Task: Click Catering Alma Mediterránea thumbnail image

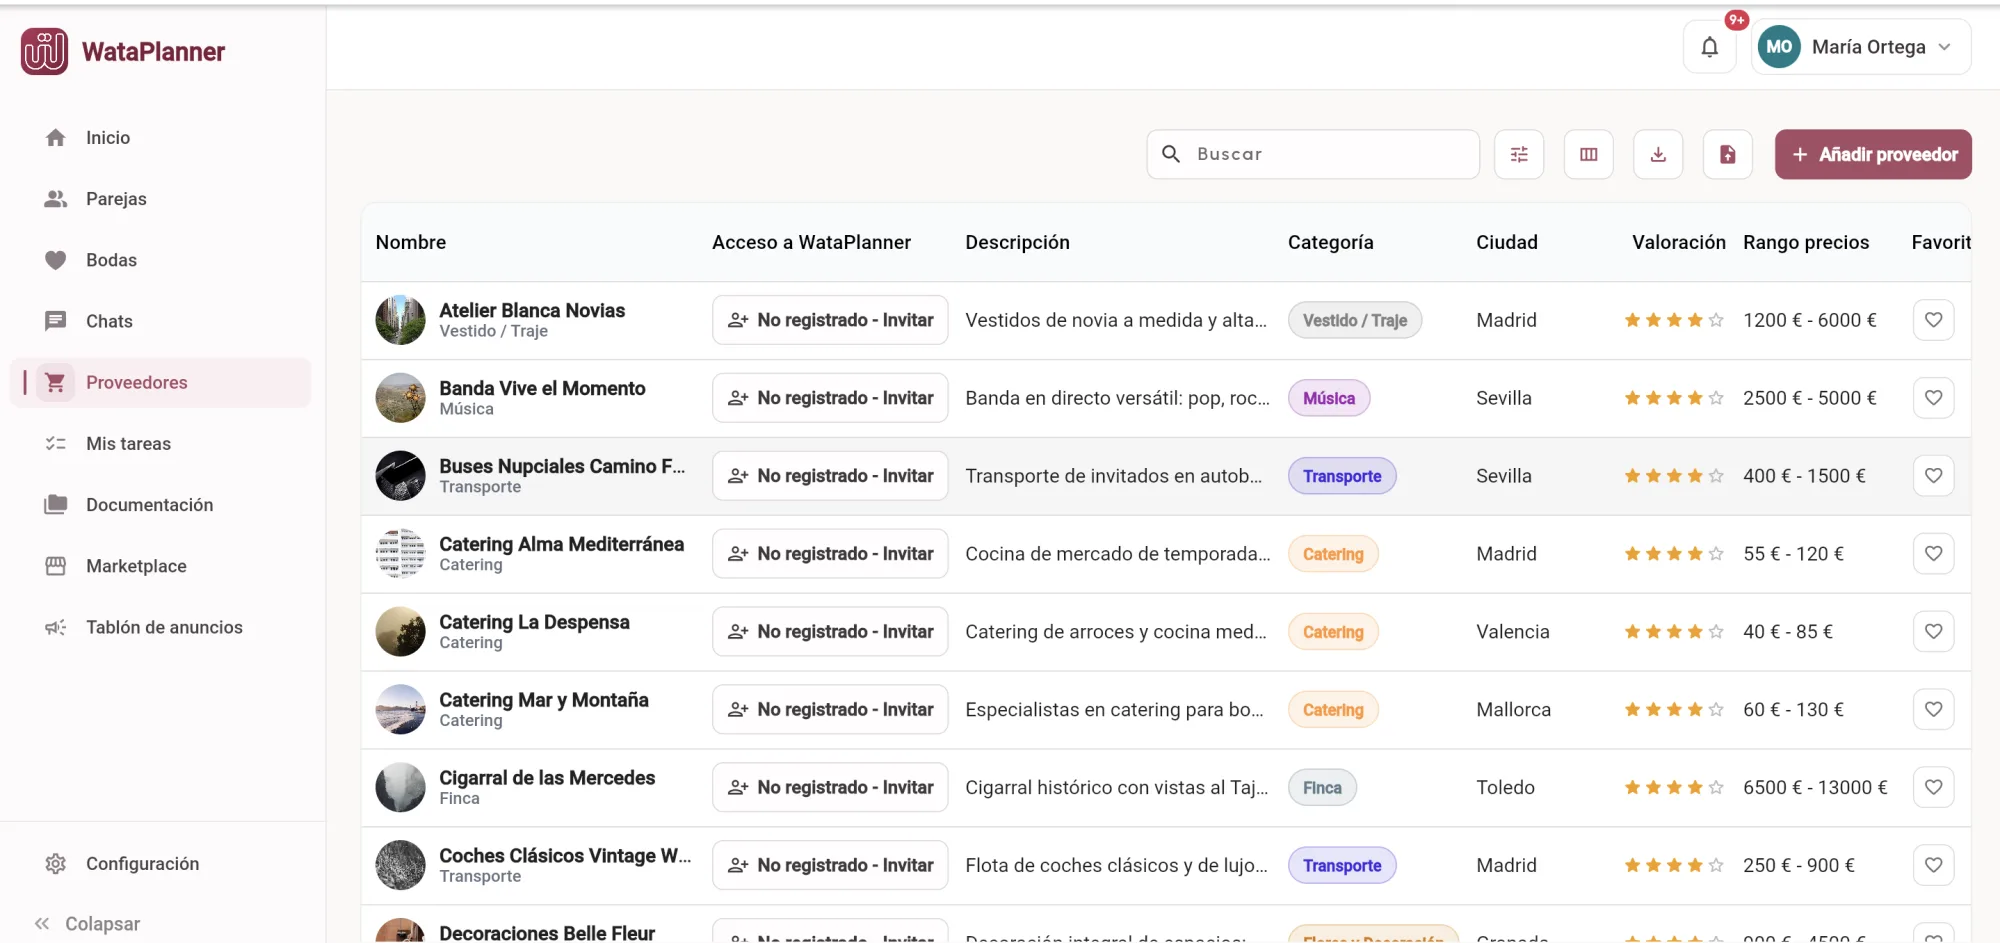Action: click(400, 554)
